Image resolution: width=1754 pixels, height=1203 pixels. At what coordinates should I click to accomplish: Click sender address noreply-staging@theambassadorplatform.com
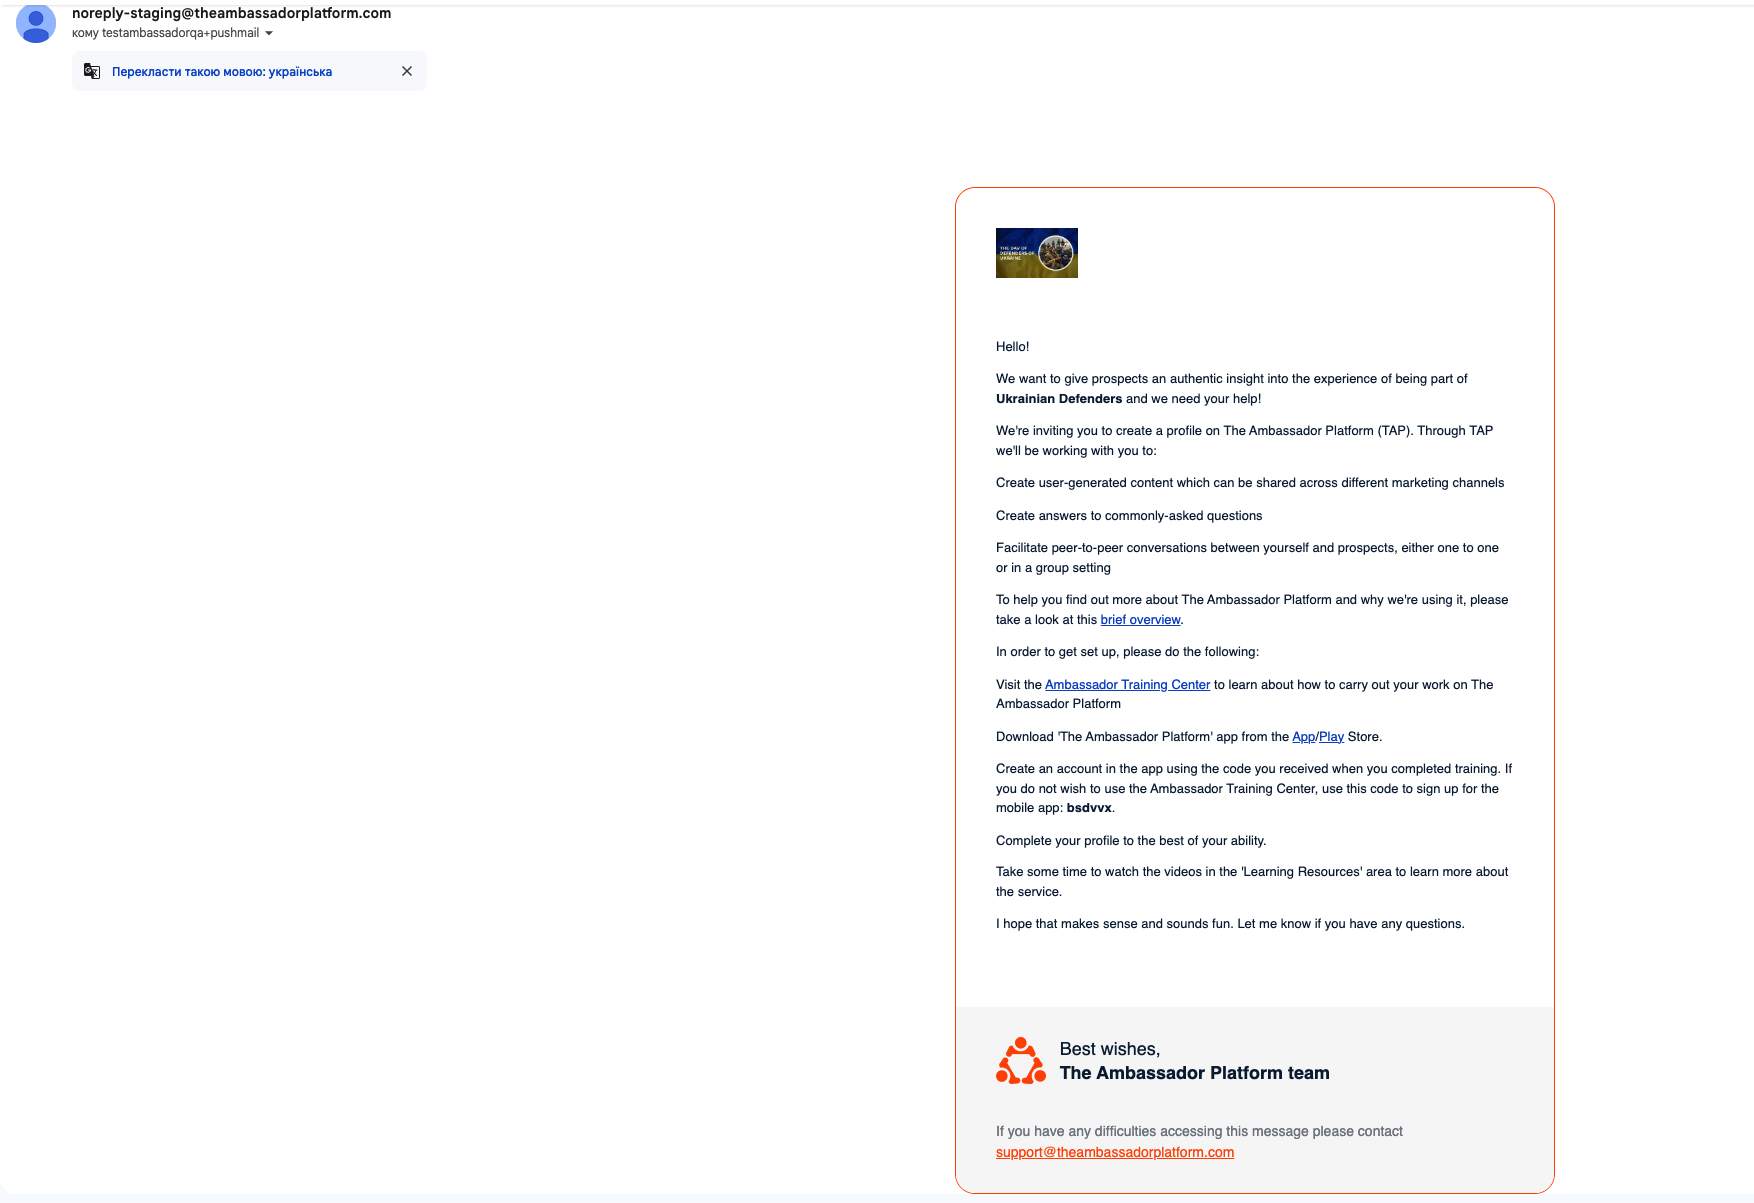tap(231, 13)
